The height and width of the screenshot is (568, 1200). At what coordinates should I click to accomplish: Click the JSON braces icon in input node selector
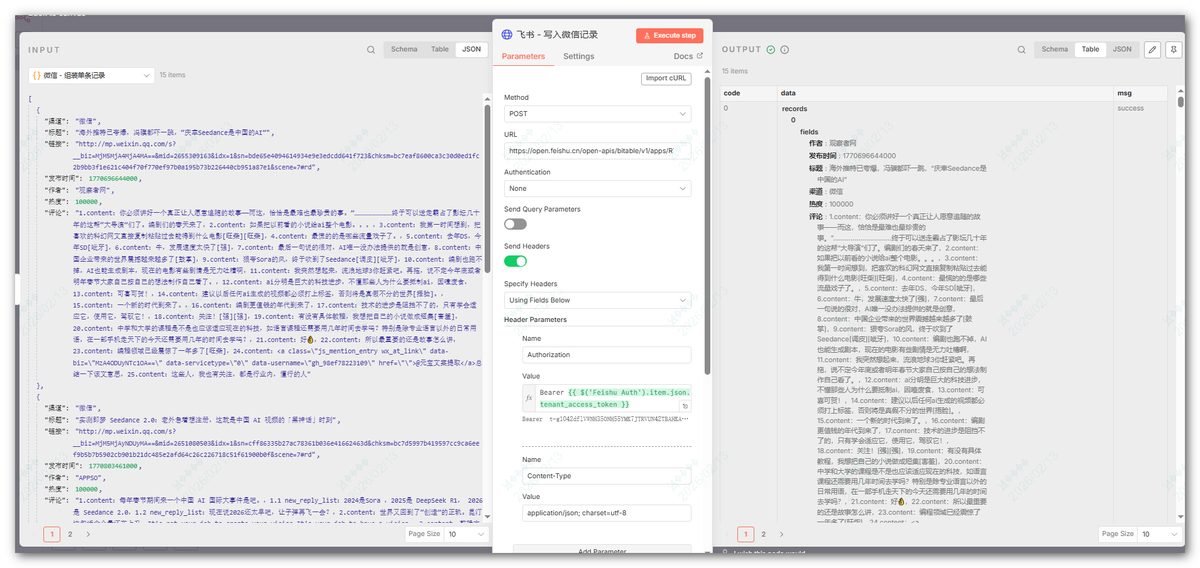coord(36,75)
